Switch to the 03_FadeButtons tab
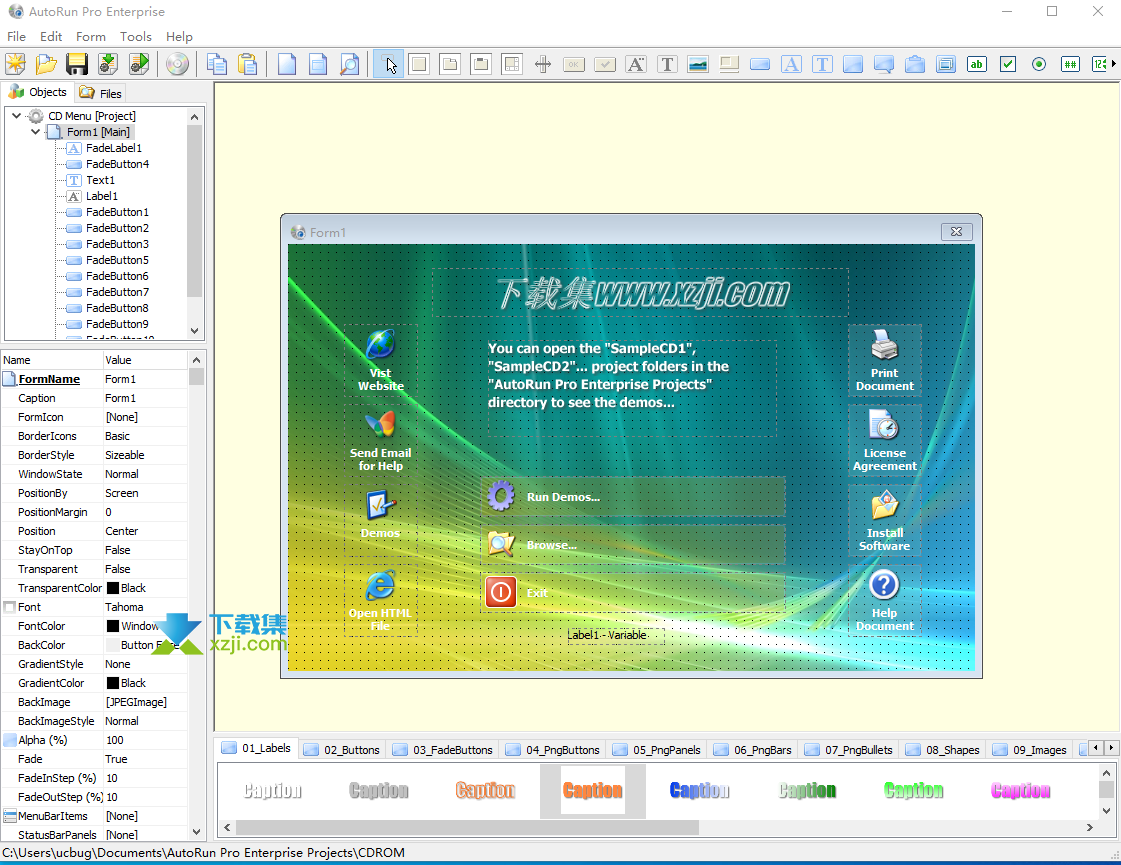 [443, 749]
